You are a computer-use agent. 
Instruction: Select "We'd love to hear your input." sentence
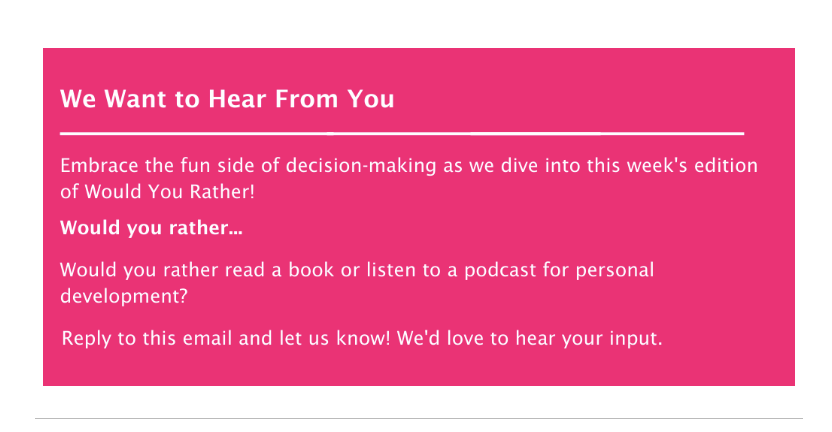pyautogui.click(x=530, y=339)
